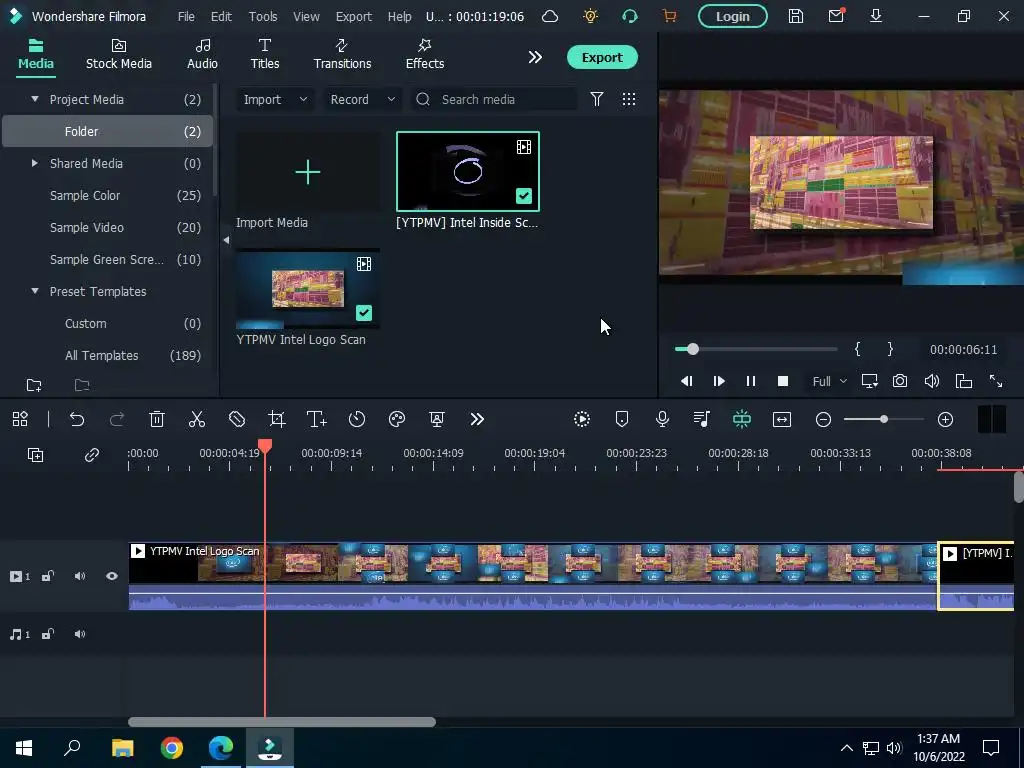The height and width of the screenshot is (768, 1024).
Task: Switch media grid view icon
Action: click(629, 99)
